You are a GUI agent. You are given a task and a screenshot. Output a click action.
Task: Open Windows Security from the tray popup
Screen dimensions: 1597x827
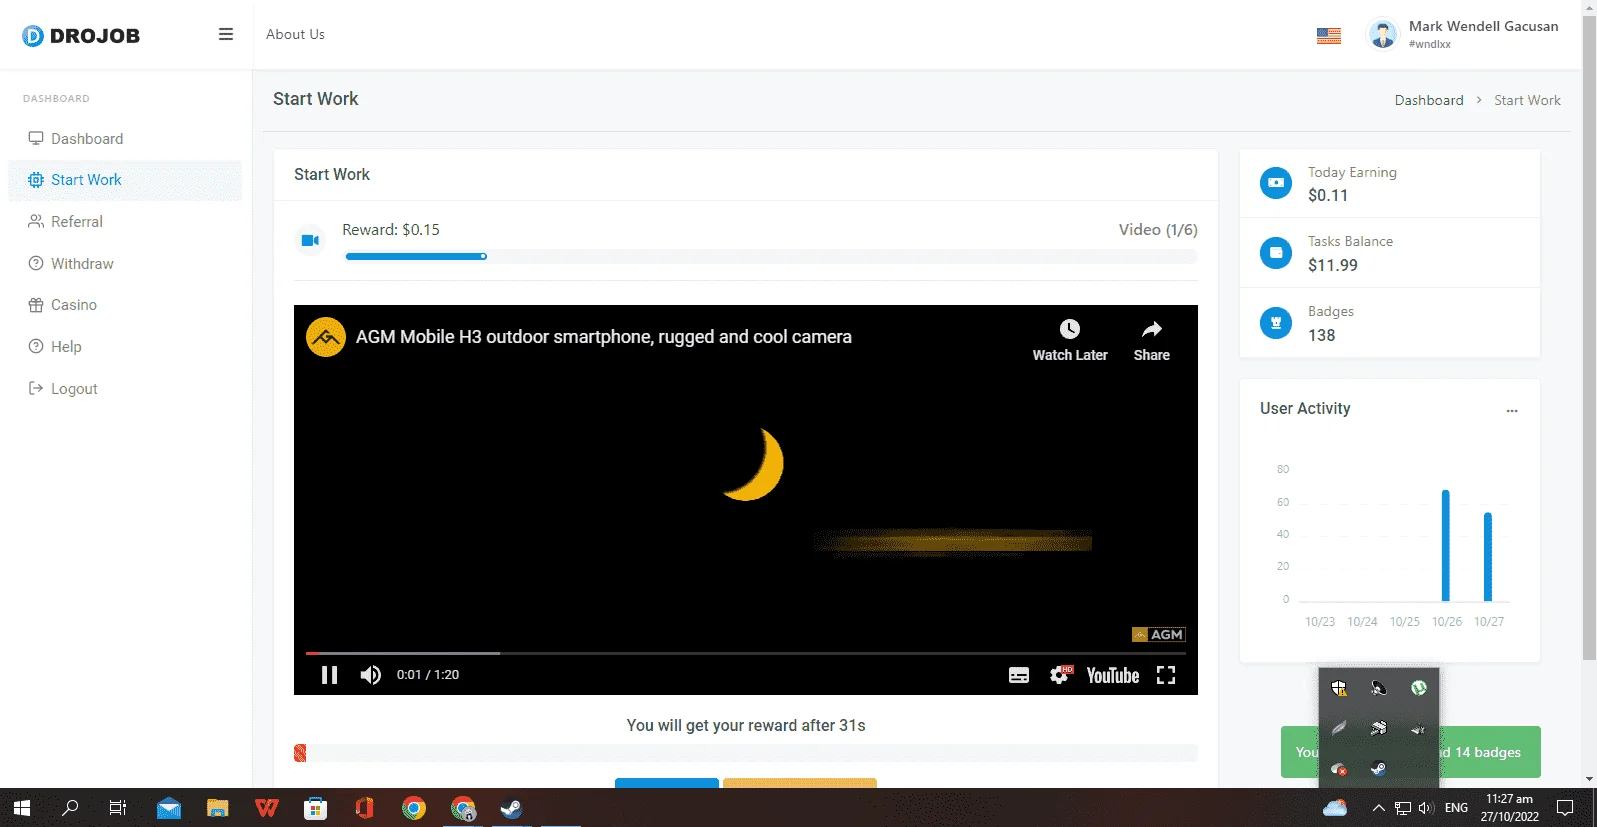(1339, 688)
